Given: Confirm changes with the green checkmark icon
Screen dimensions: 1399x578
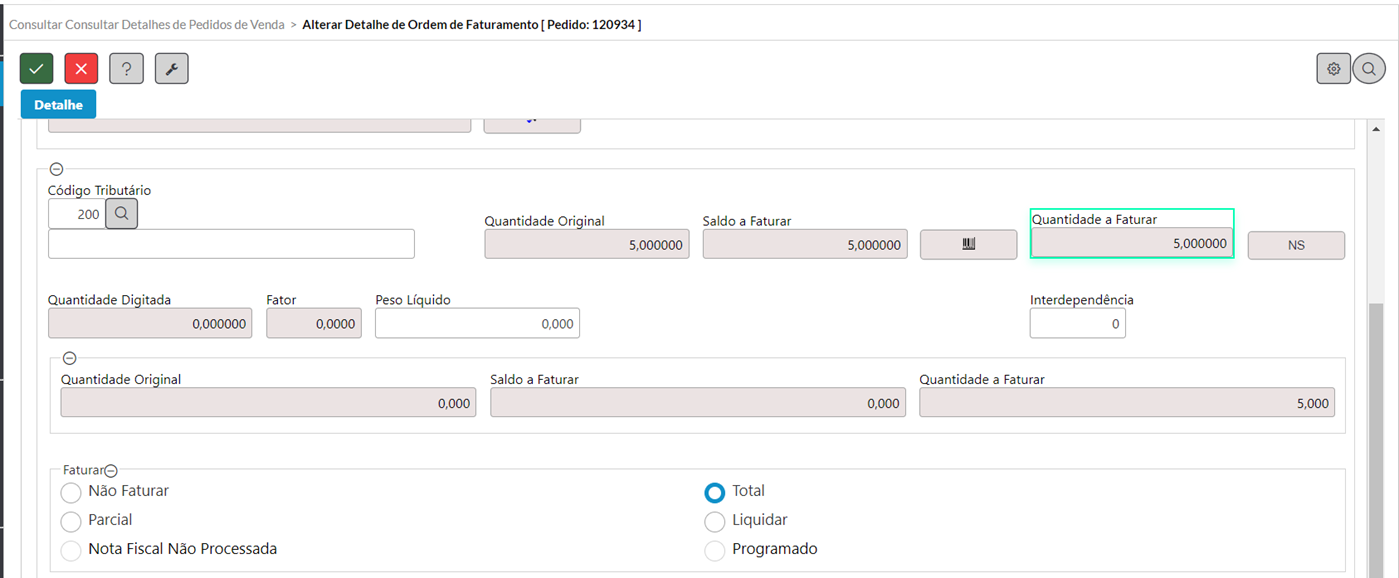Looking at the screenshot, I should click(x=36, y=68).
